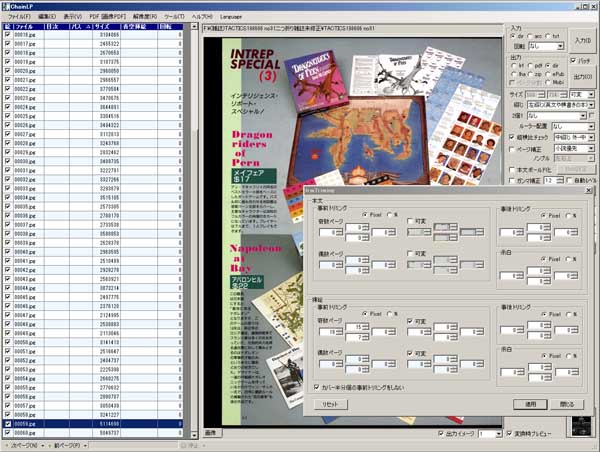Uncheck the 00059.jpg row checkbox

pos(7,424)
